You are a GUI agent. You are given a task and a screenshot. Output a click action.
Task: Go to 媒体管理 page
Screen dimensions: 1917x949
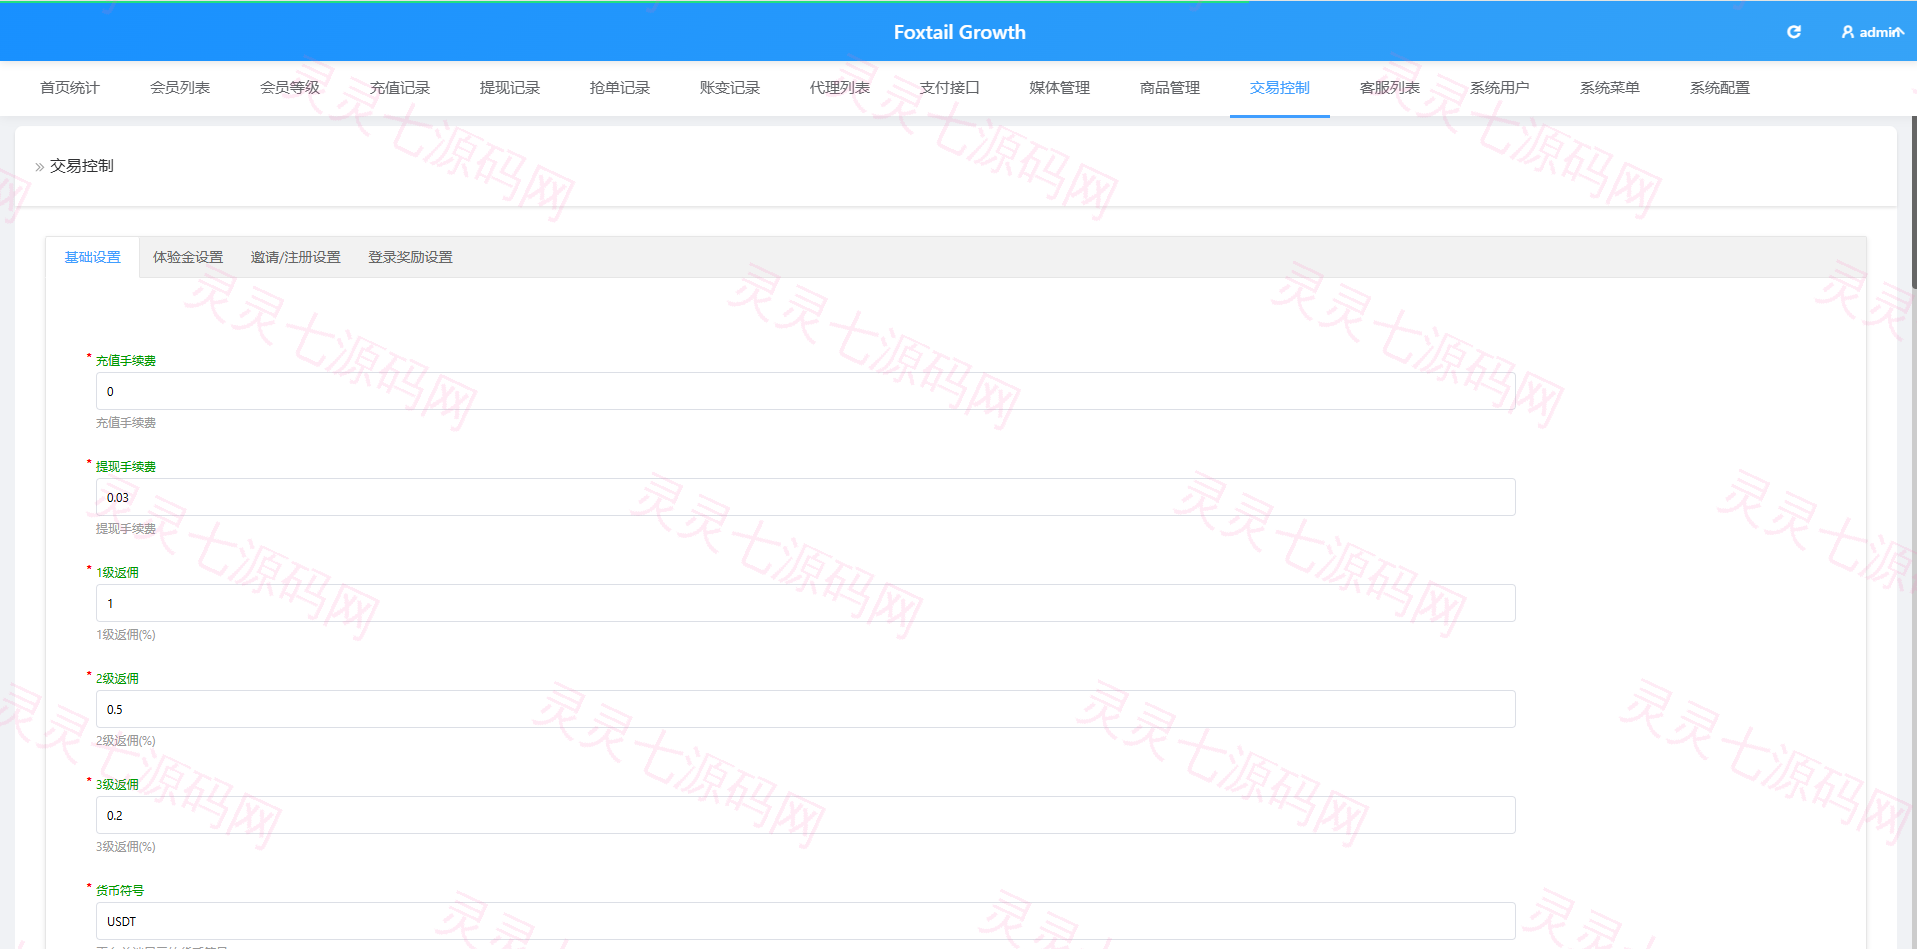pyautogui.click(x=1060, y=88)
